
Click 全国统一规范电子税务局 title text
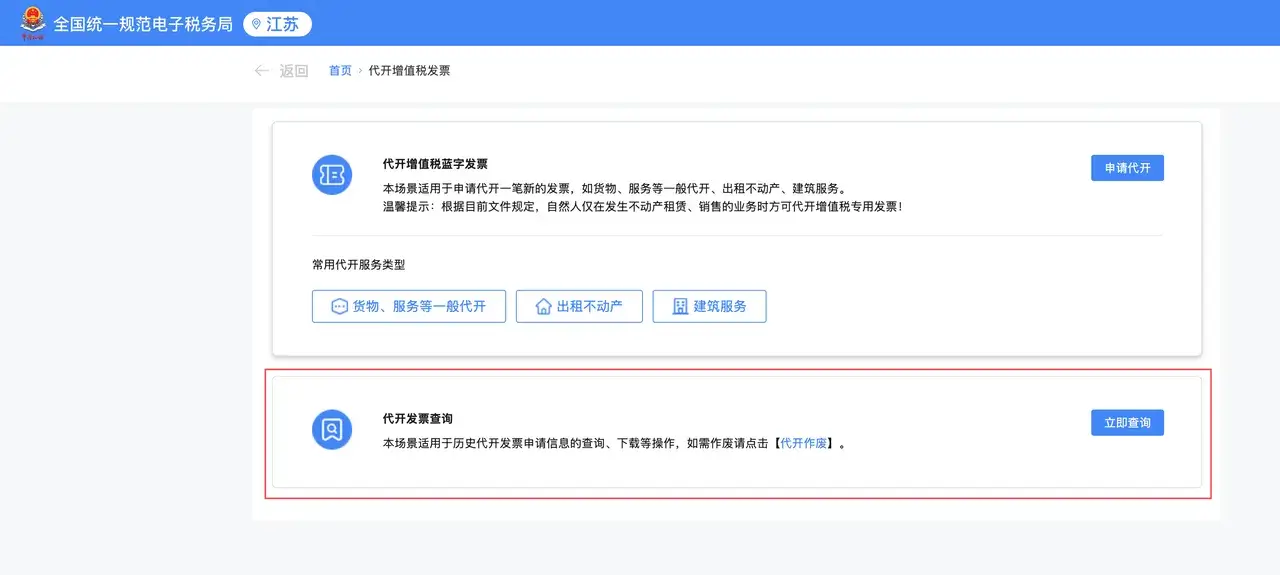tap(143, 24)
